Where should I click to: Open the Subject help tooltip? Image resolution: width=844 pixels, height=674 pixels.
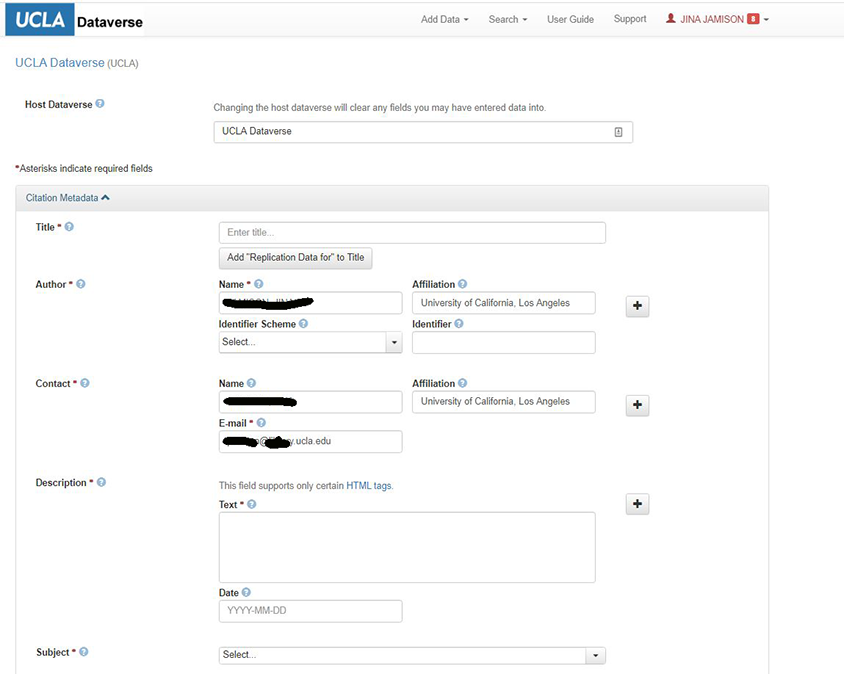tap(83, 652)
